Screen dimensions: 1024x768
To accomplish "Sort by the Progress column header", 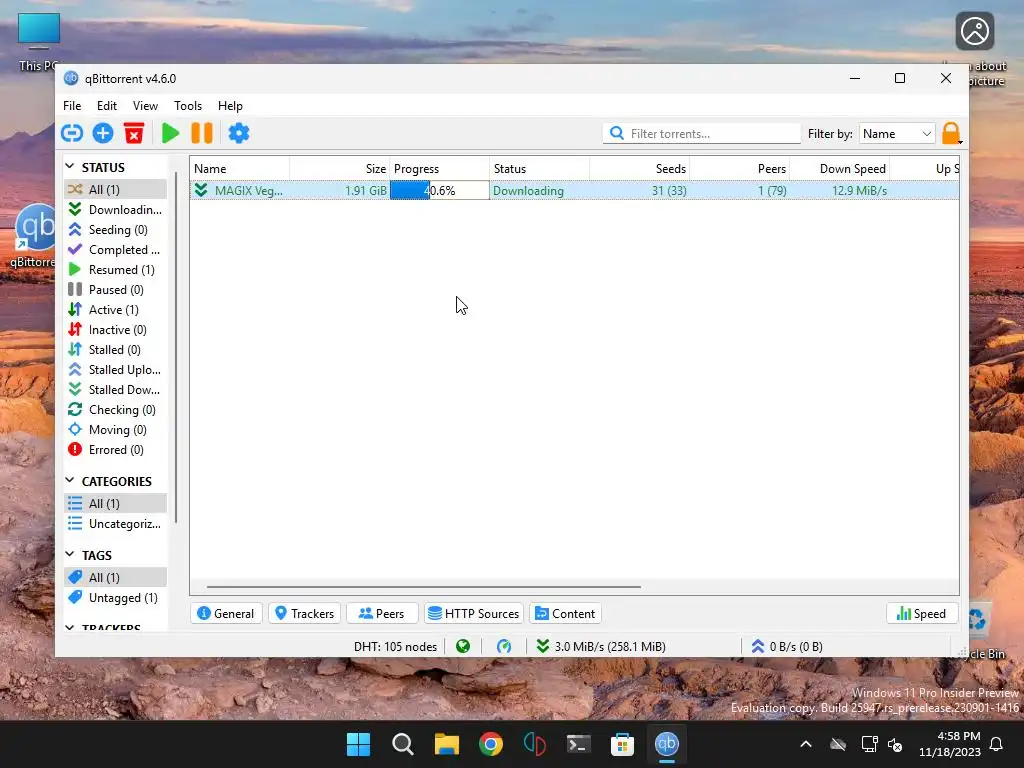I will pos(440,168).
